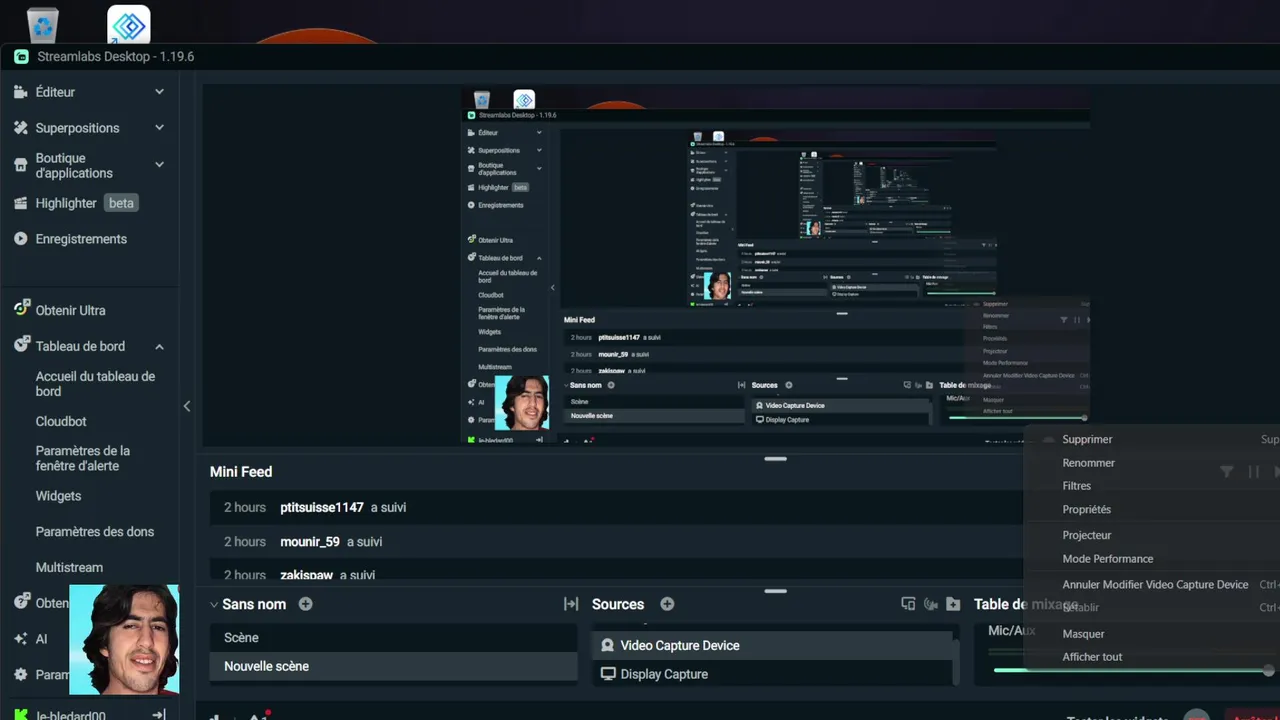Open the Cloudbot page
This screenshot has width=1280, height=720.
pos(61,422)
